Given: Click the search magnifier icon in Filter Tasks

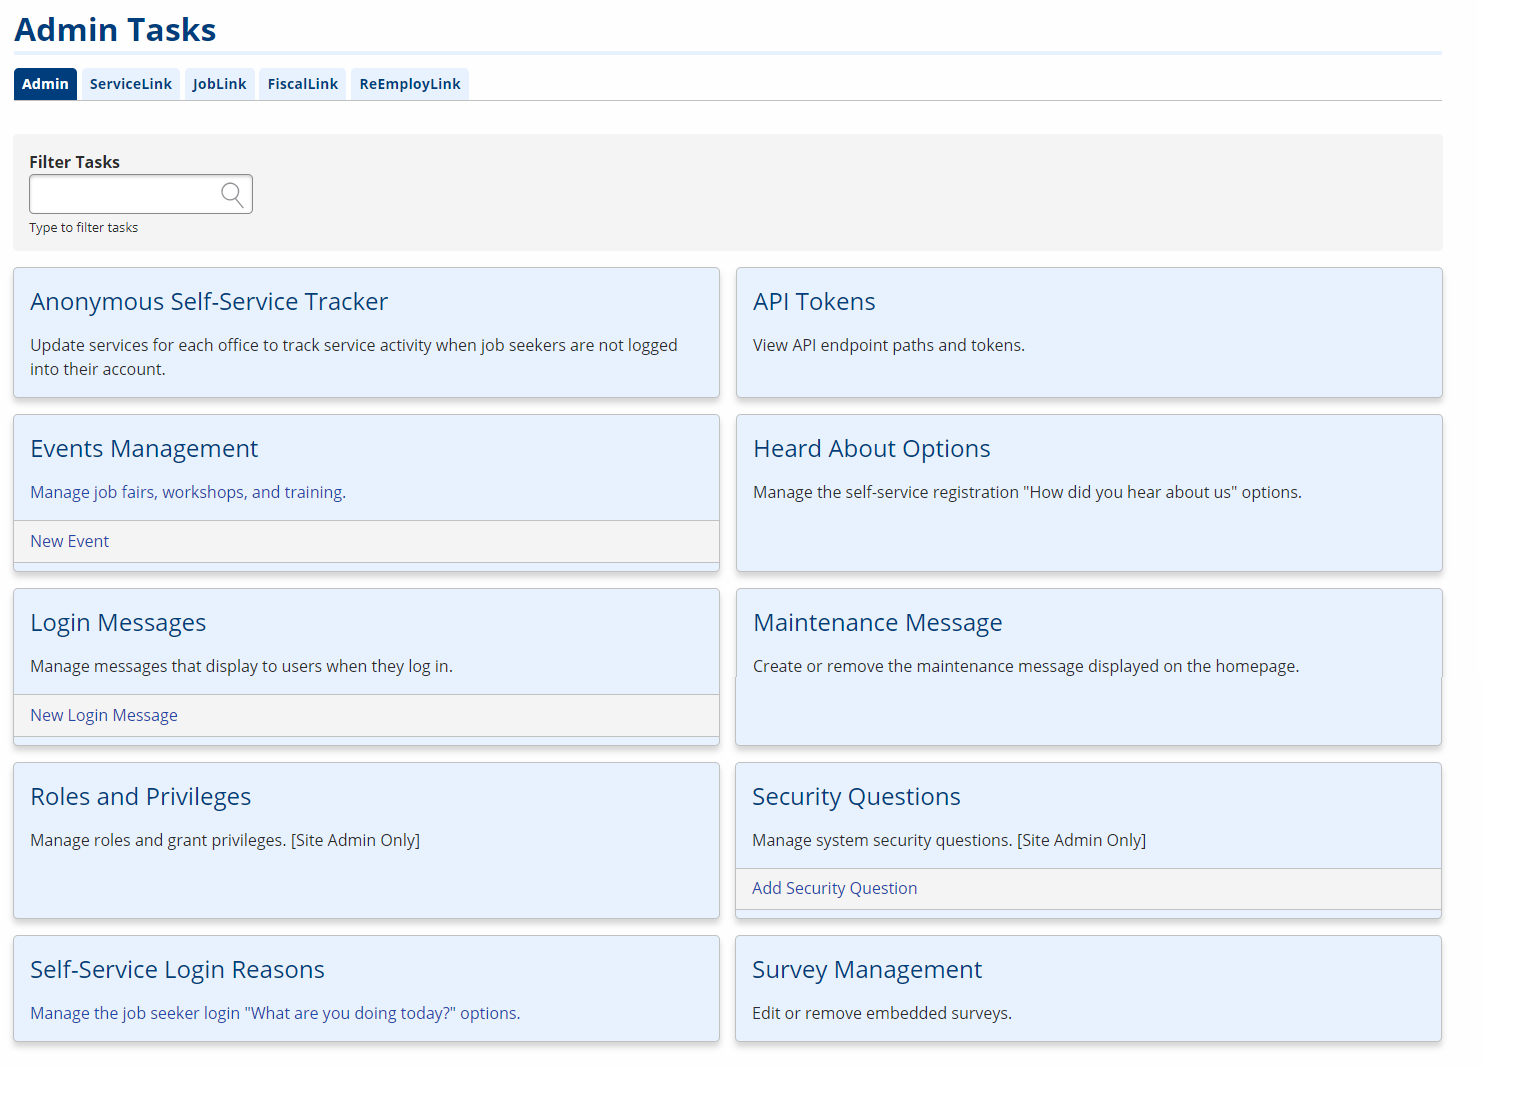Looking at the screenshot, I should [232, 194].
